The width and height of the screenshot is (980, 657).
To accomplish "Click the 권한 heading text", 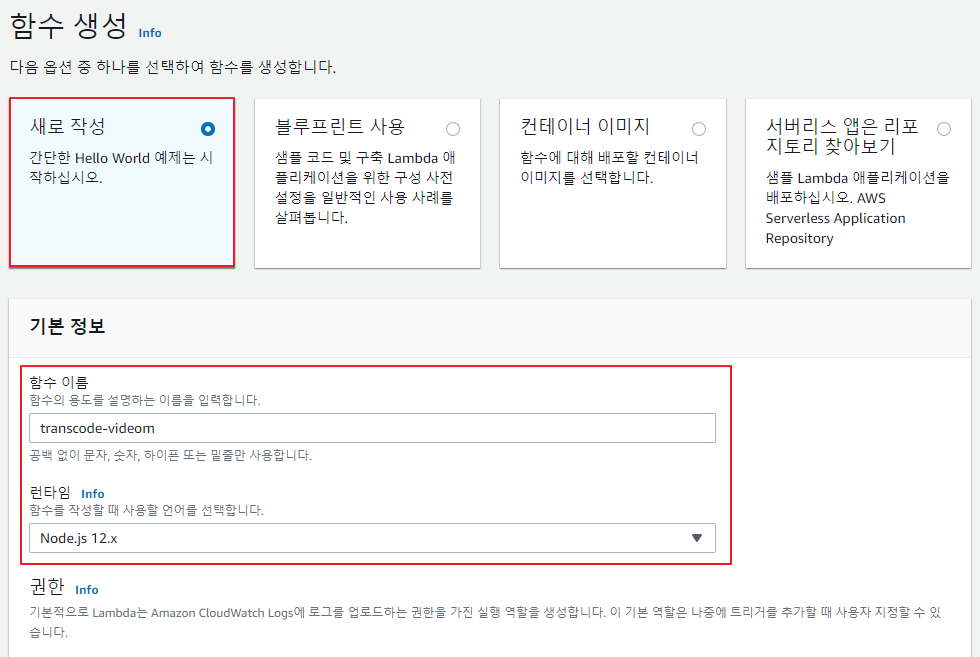I will coord(47,587).
